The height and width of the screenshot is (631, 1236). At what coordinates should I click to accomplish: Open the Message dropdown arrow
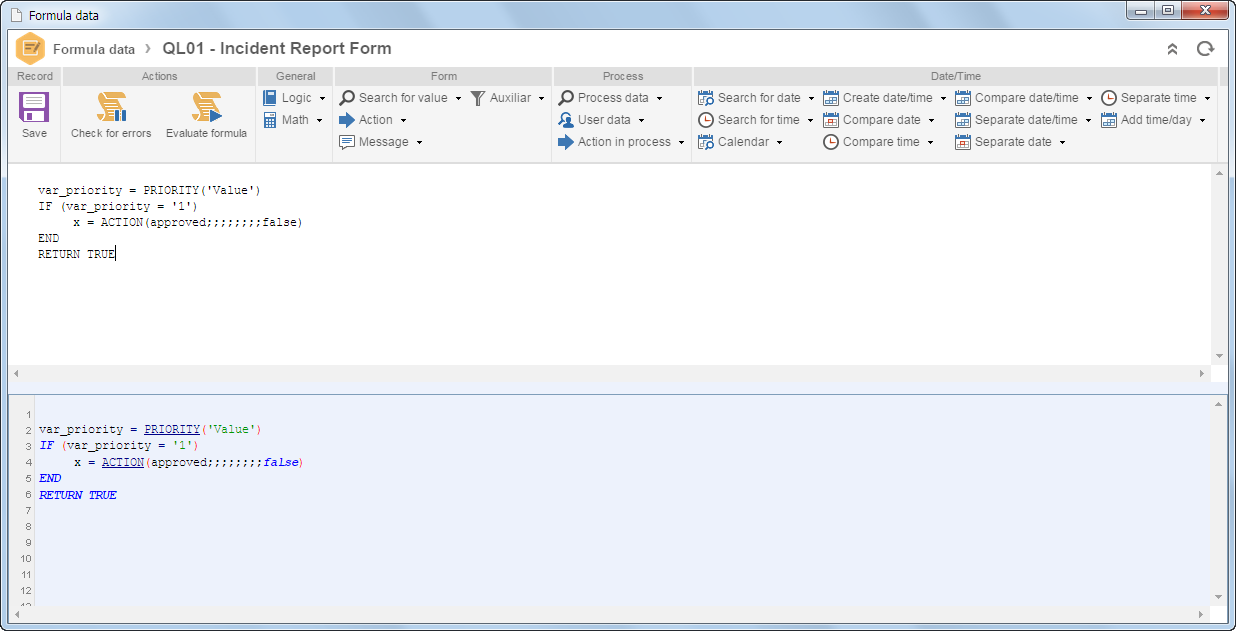pyautogui.click(x=419, y=143)
